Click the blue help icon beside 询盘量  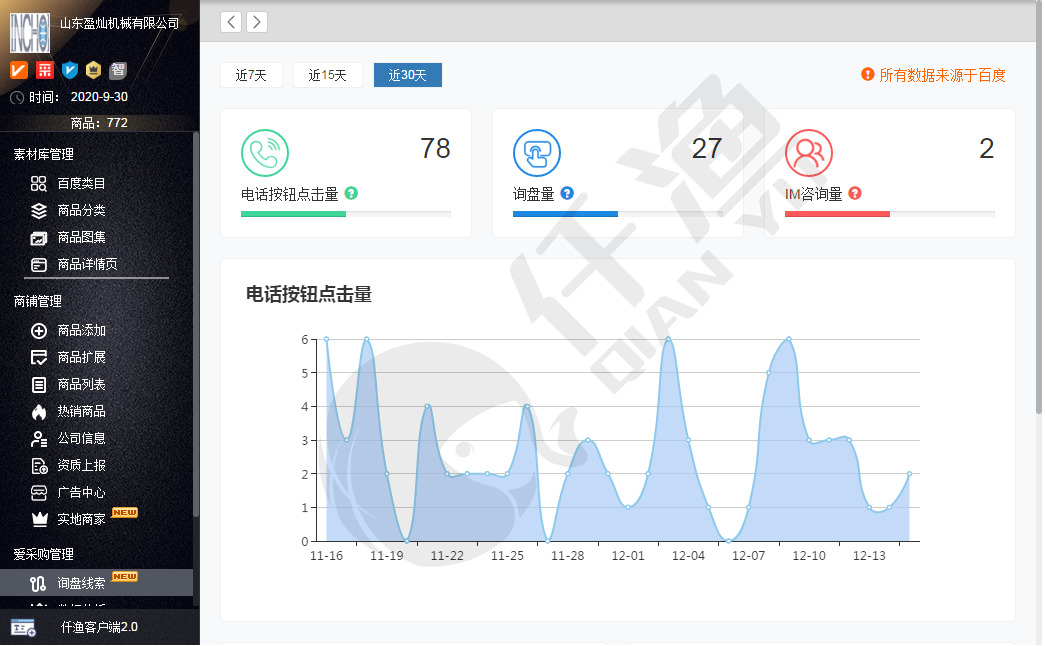pyautogui.click(x=567, y=193)
